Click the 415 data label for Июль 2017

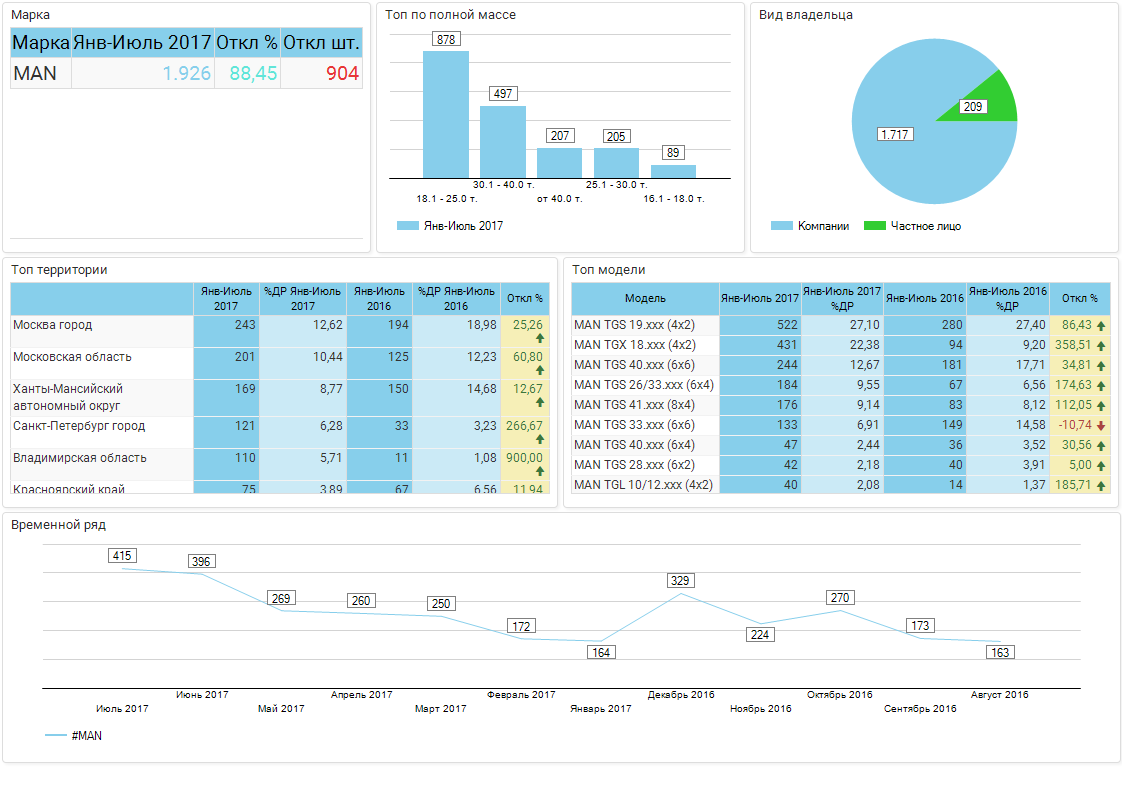[x=122, y=556]
